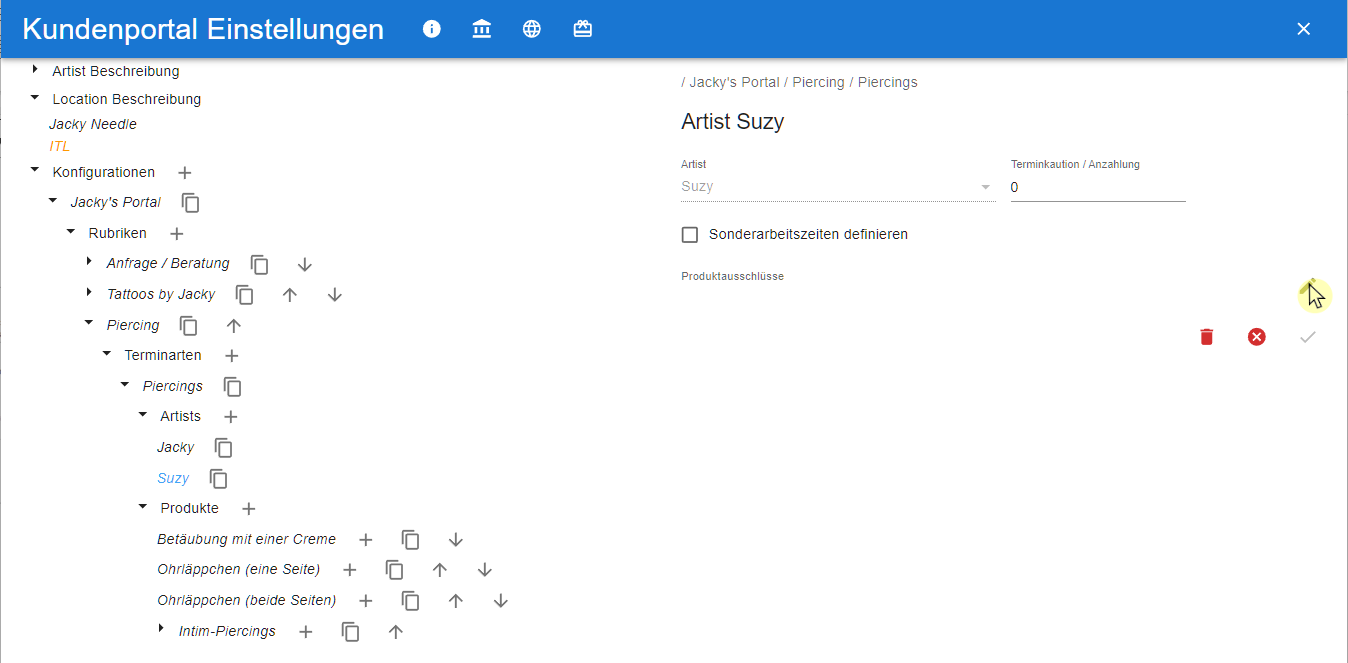Click the gift card icon in header
Screen dimensions: 1348x663
pos(583,29)
